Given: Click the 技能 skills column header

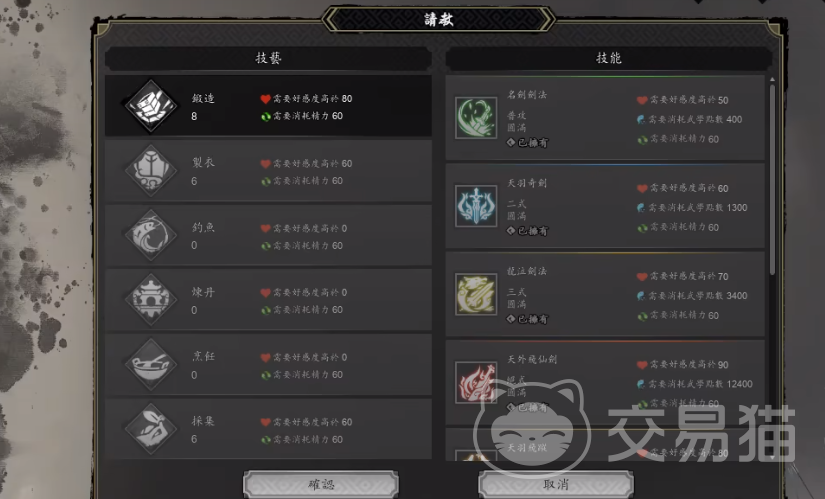Looking at the screenshot, I should tap(609, 58).
